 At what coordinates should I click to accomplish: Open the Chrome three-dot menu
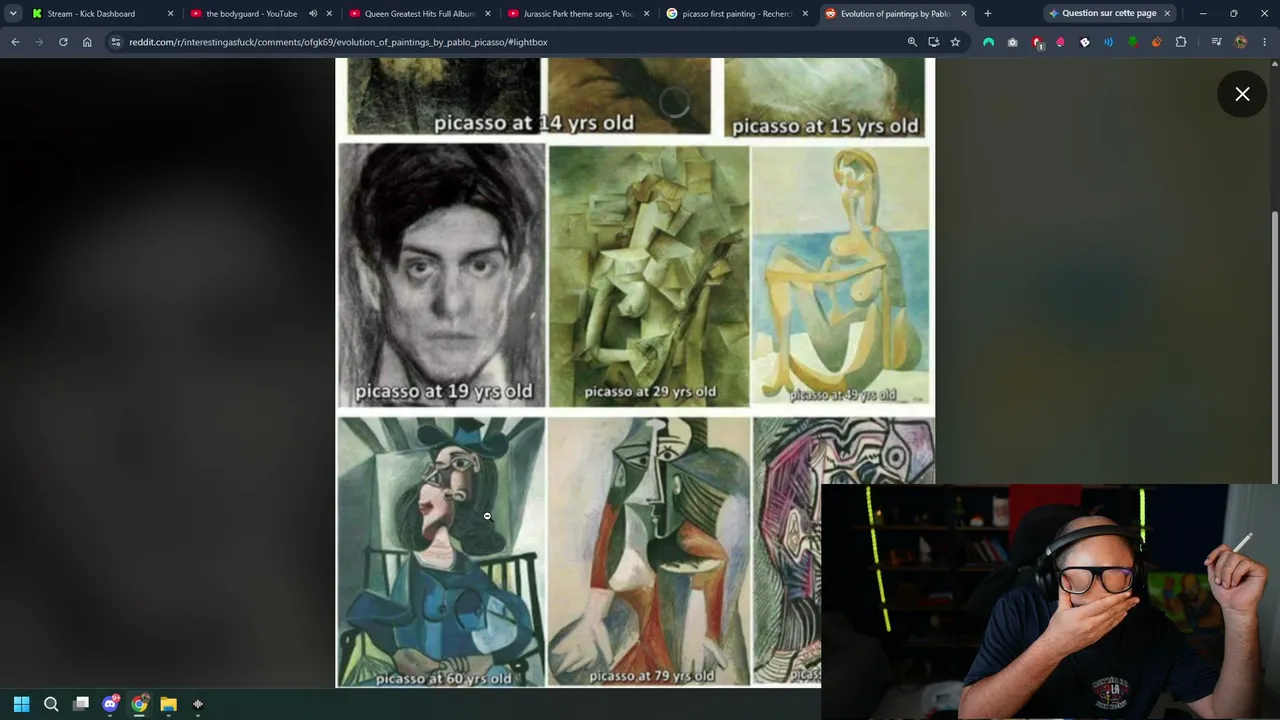(1265, 42)
